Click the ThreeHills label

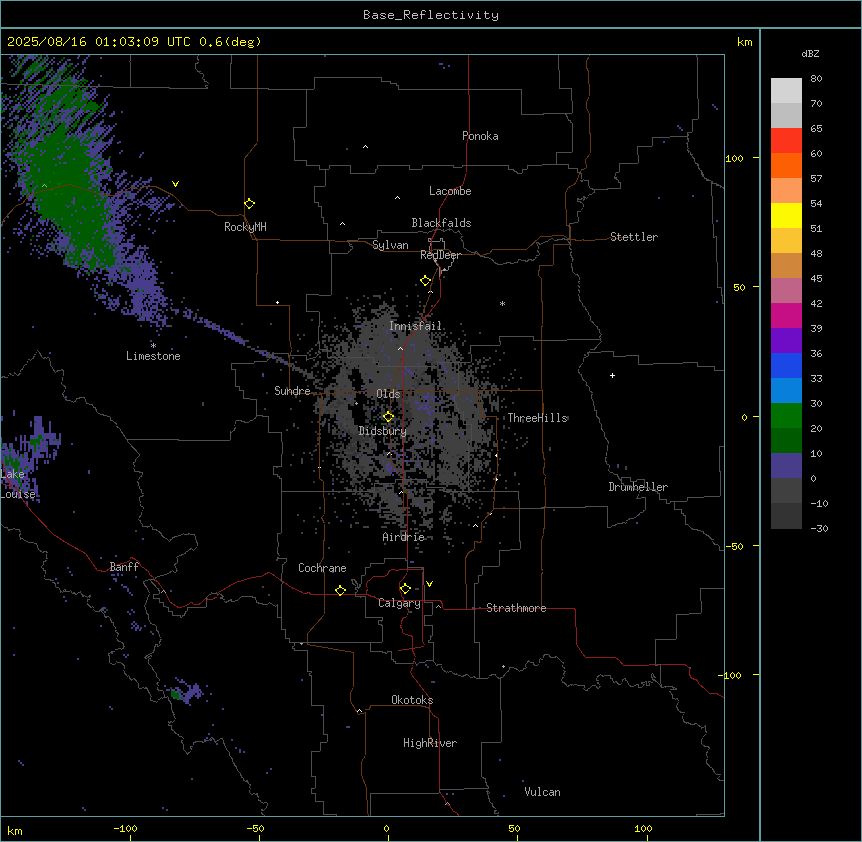click(538, 418)
